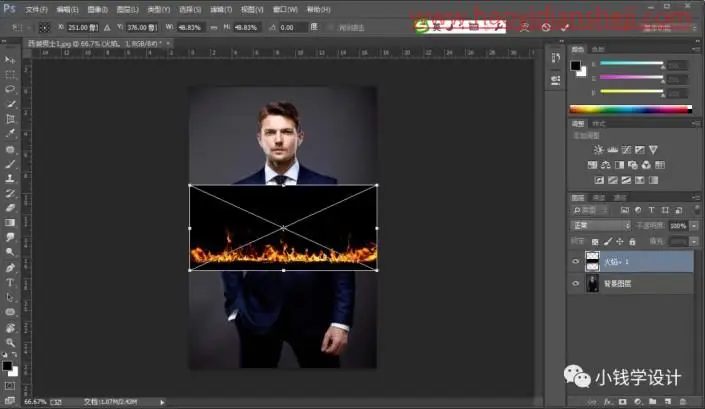Select the Hand tool
The height and width of the screenshot is (409, 705).
tap(10, 328)
